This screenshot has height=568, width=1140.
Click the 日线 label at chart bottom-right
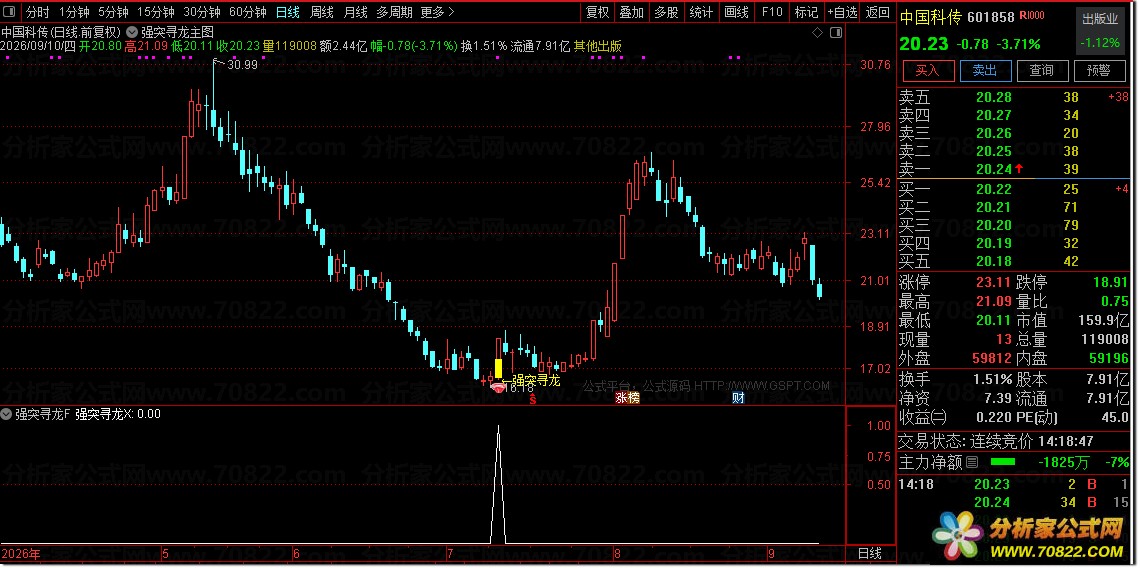(x=870, y=554)
